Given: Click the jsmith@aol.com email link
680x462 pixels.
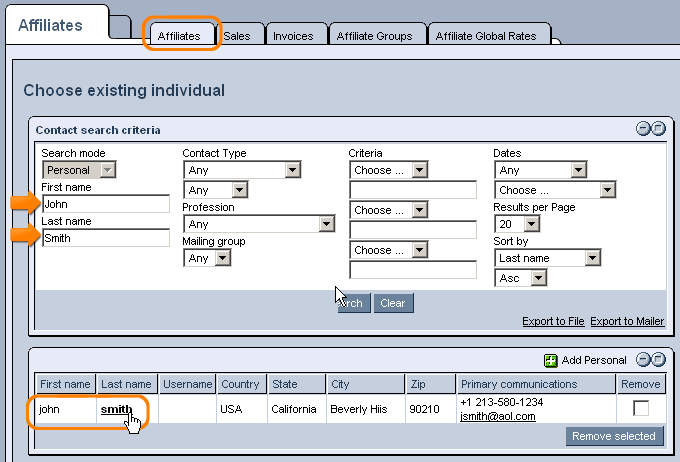Looking at the screenshot, I should [x=493, y=417].
